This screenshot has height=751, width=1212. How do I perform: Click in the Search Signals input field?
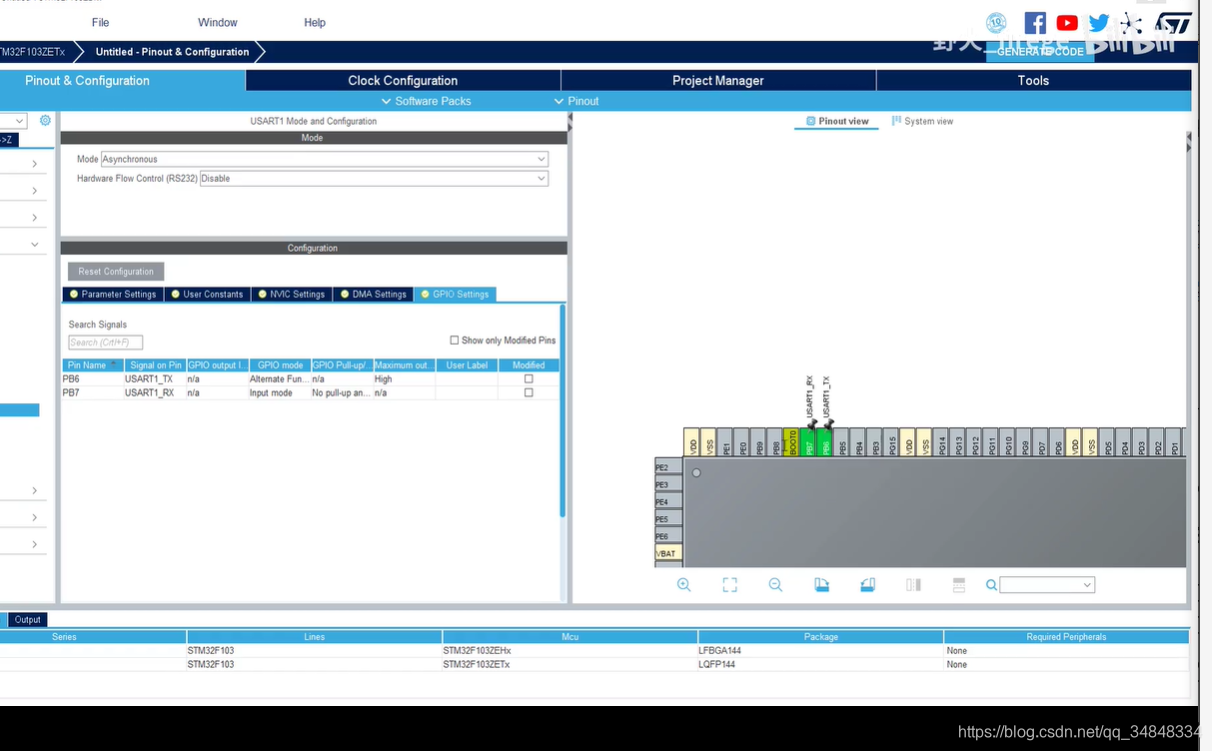point(105,342)
